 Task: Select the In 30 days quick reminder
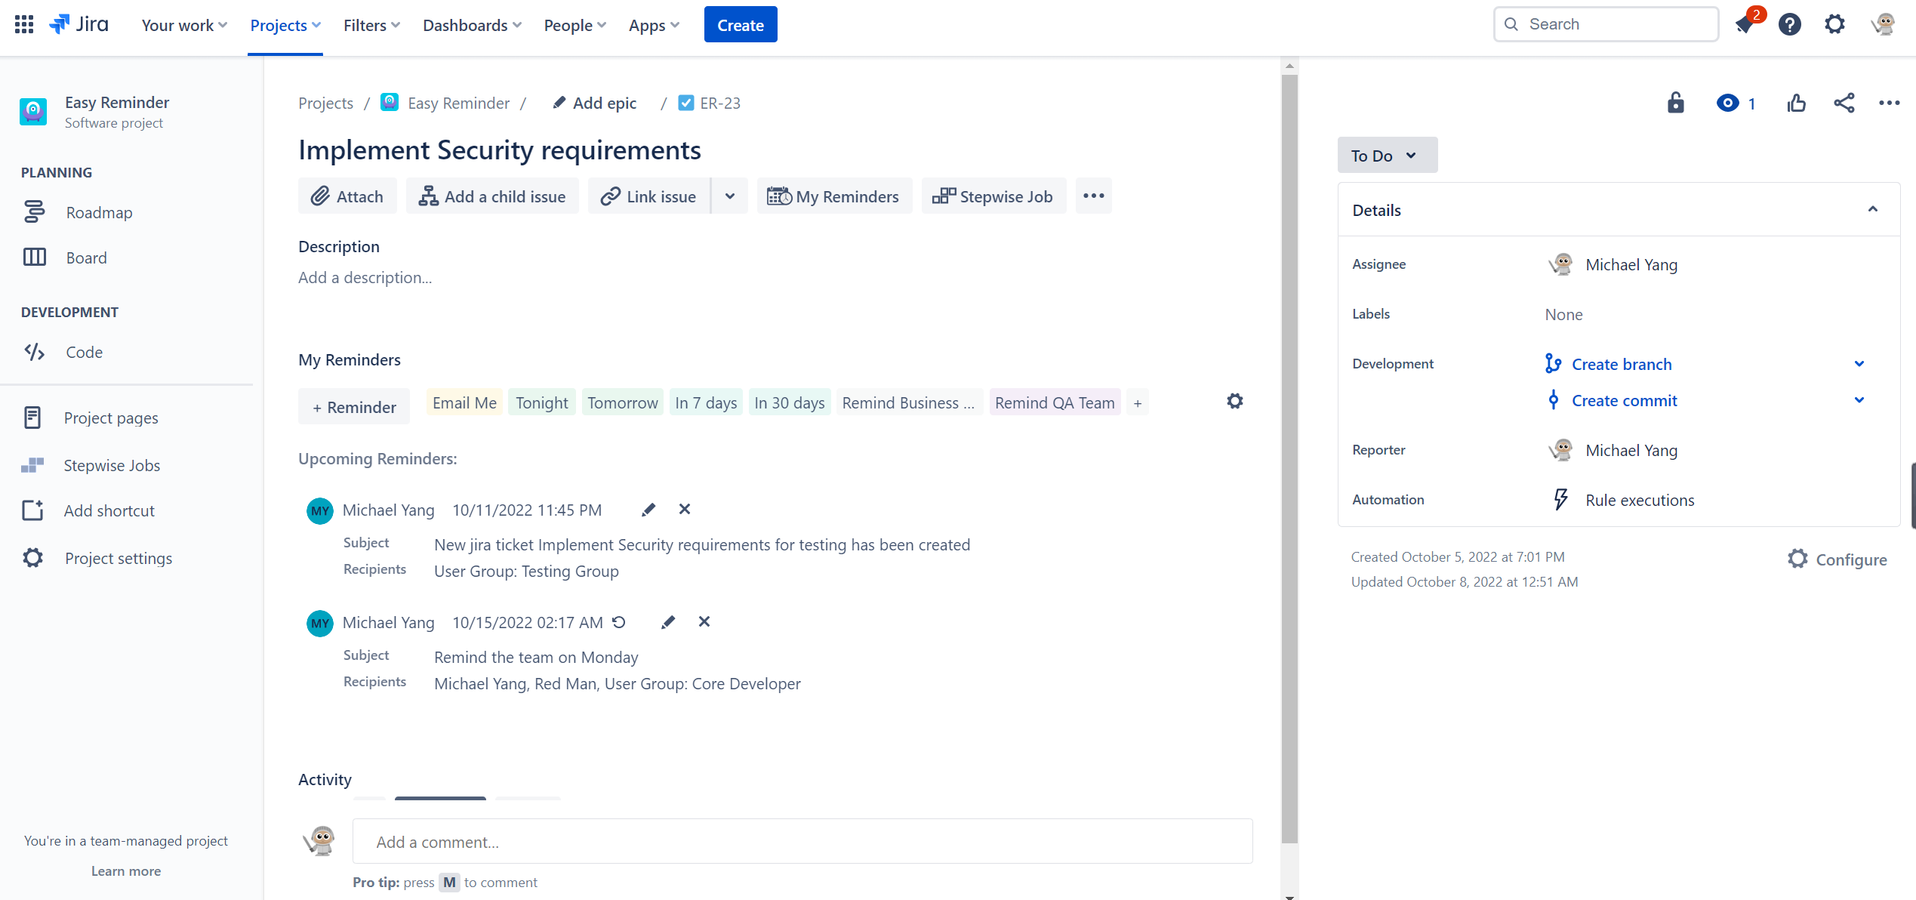pyautogui.click(x=790, y=403)
